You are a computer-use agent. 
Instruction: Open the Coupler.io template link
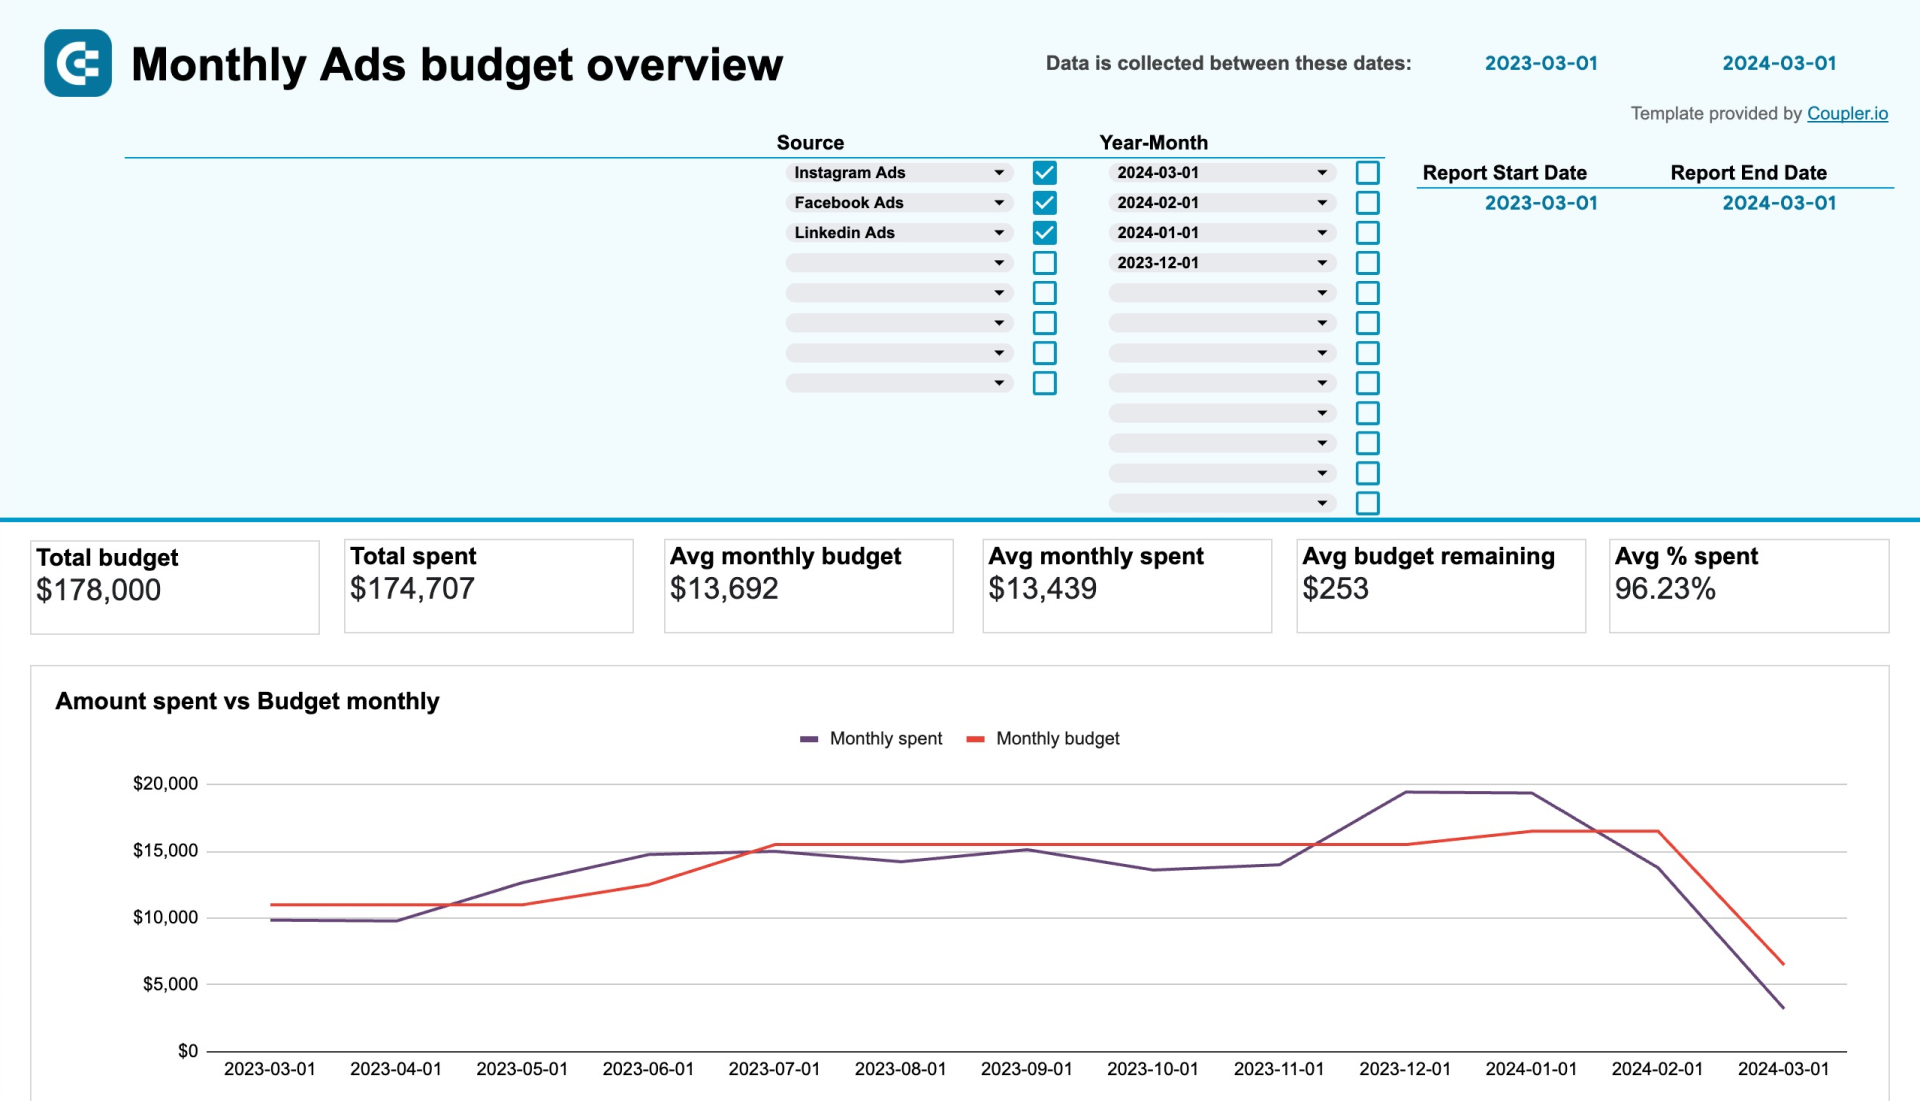point(1848,113)
